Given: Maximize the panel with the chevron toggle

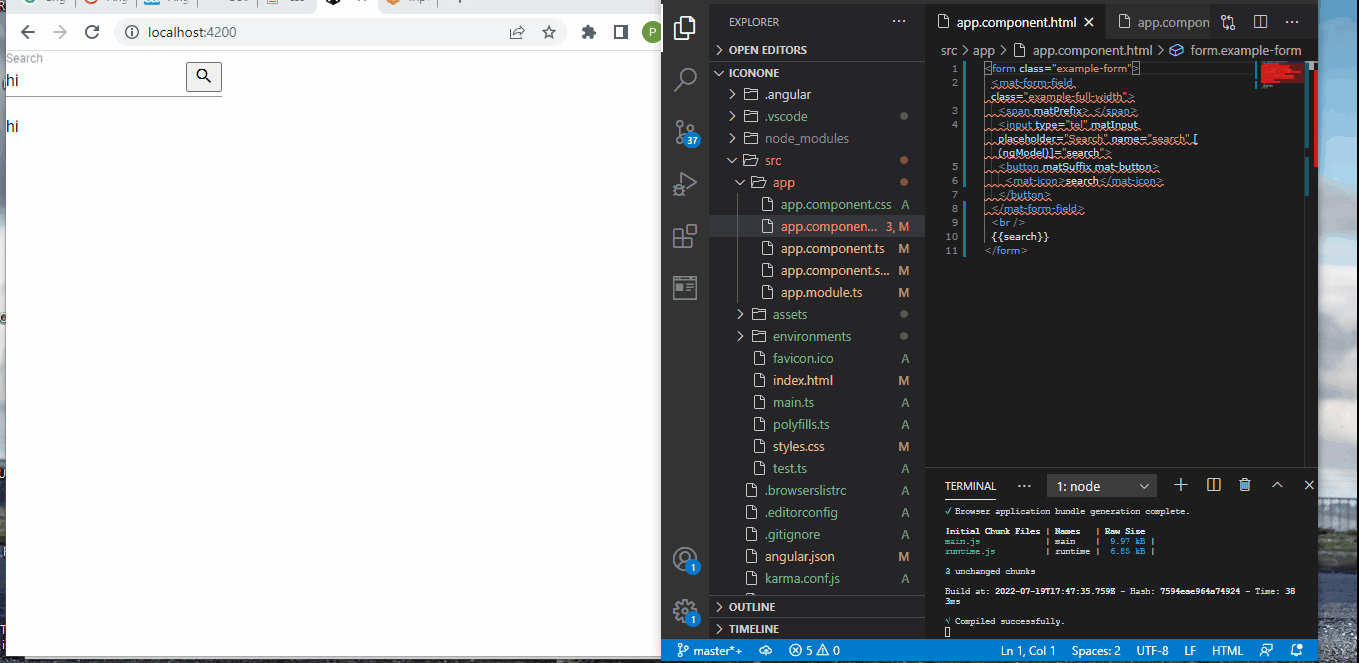Looking at the screenshot, I should point(1277,484).
